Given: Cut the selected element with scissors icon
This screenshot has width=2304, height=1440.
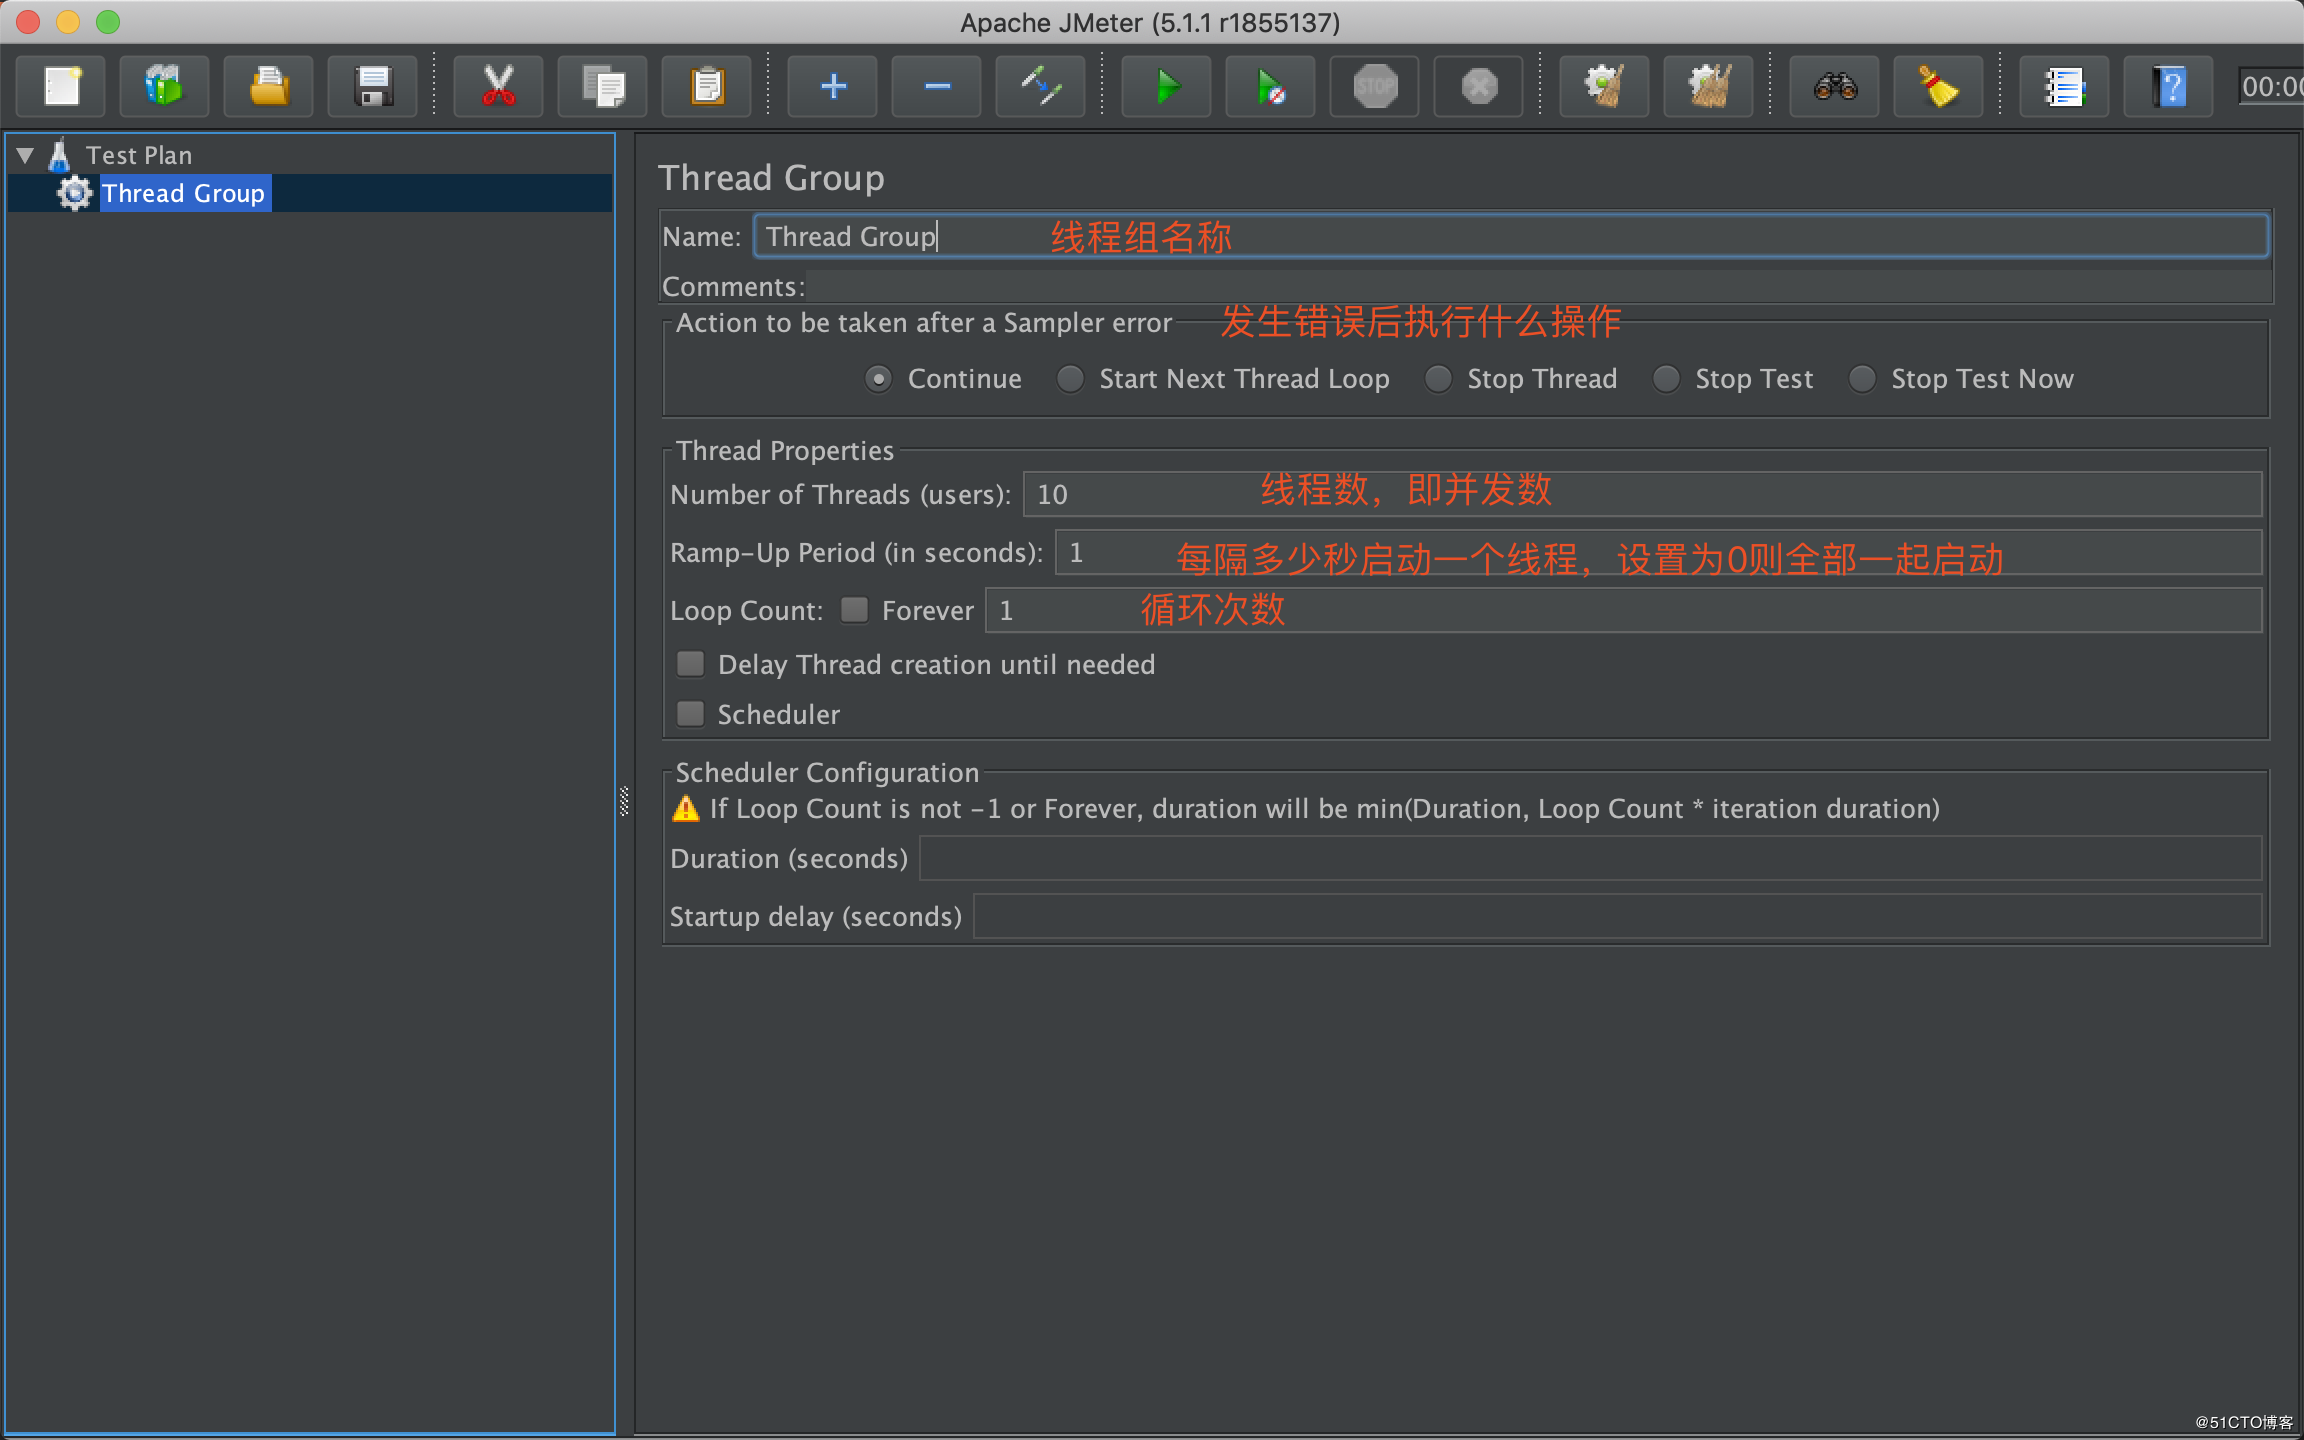Looking at the screenshot, I should (x=498, y=87).
